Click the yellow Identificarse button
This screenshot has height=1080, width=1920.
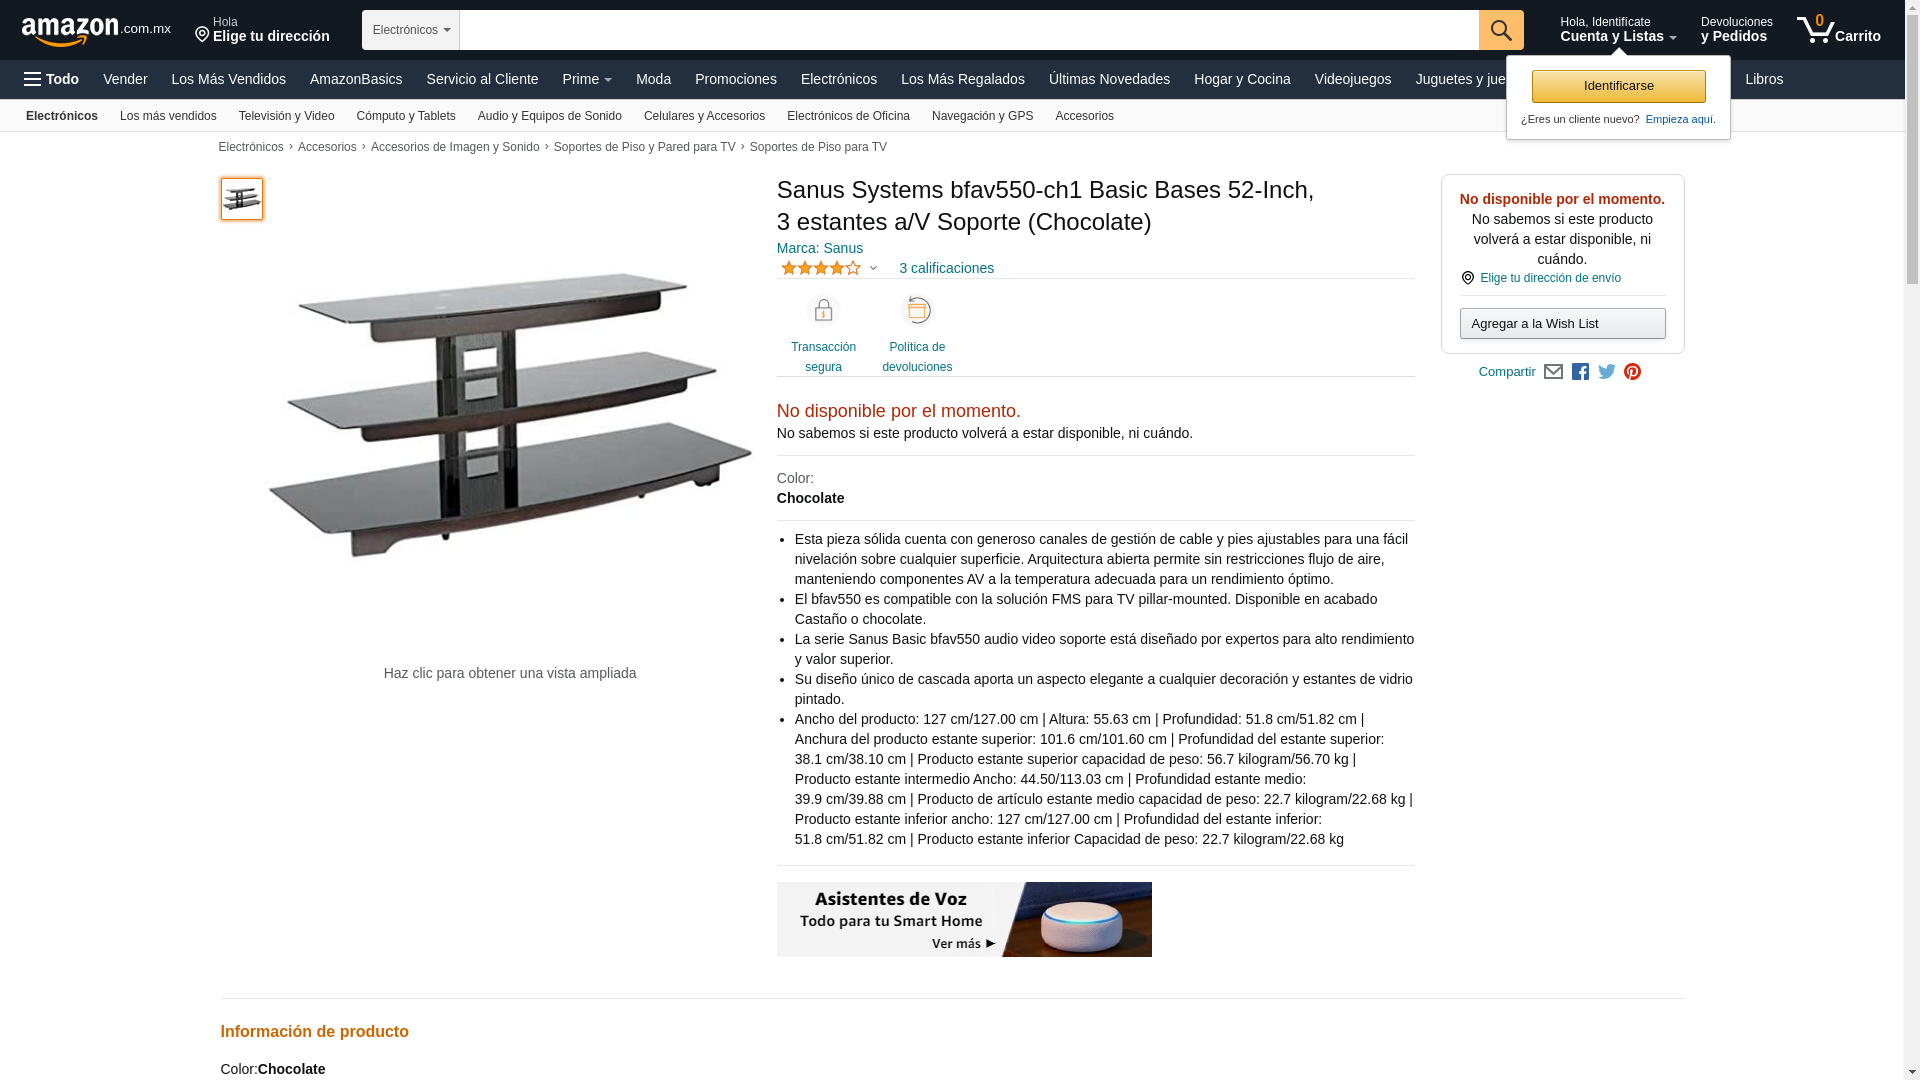pyautogui.click(x=1619, y=86)
